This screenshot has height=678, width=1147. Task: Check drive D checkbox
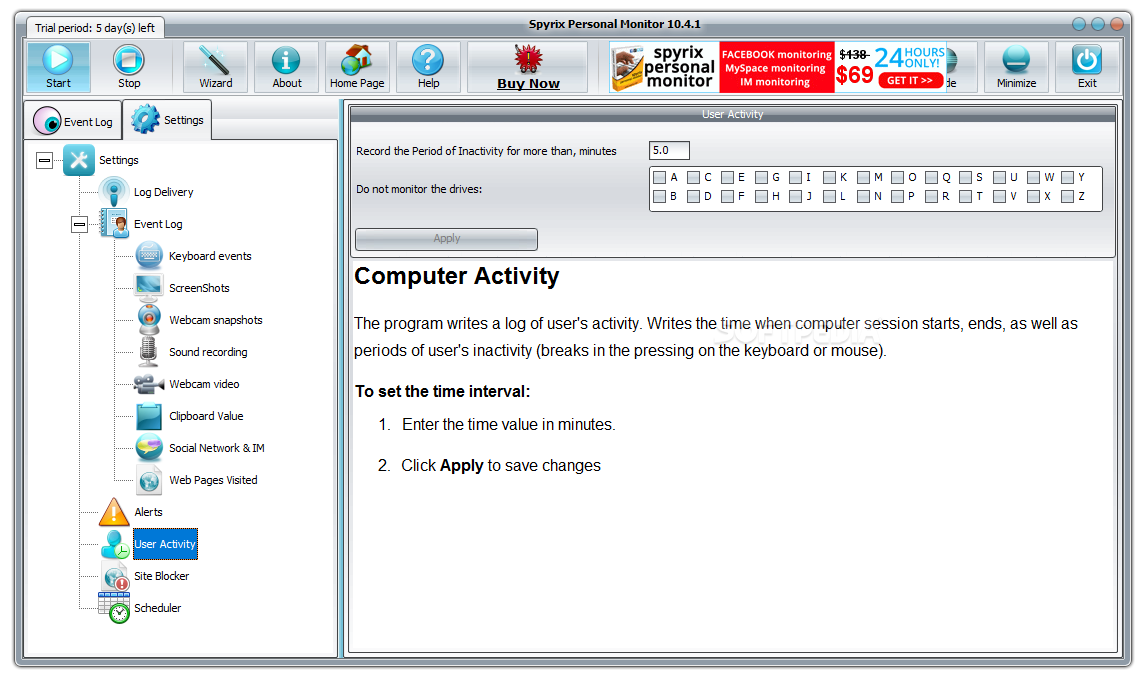pos(693,196)
